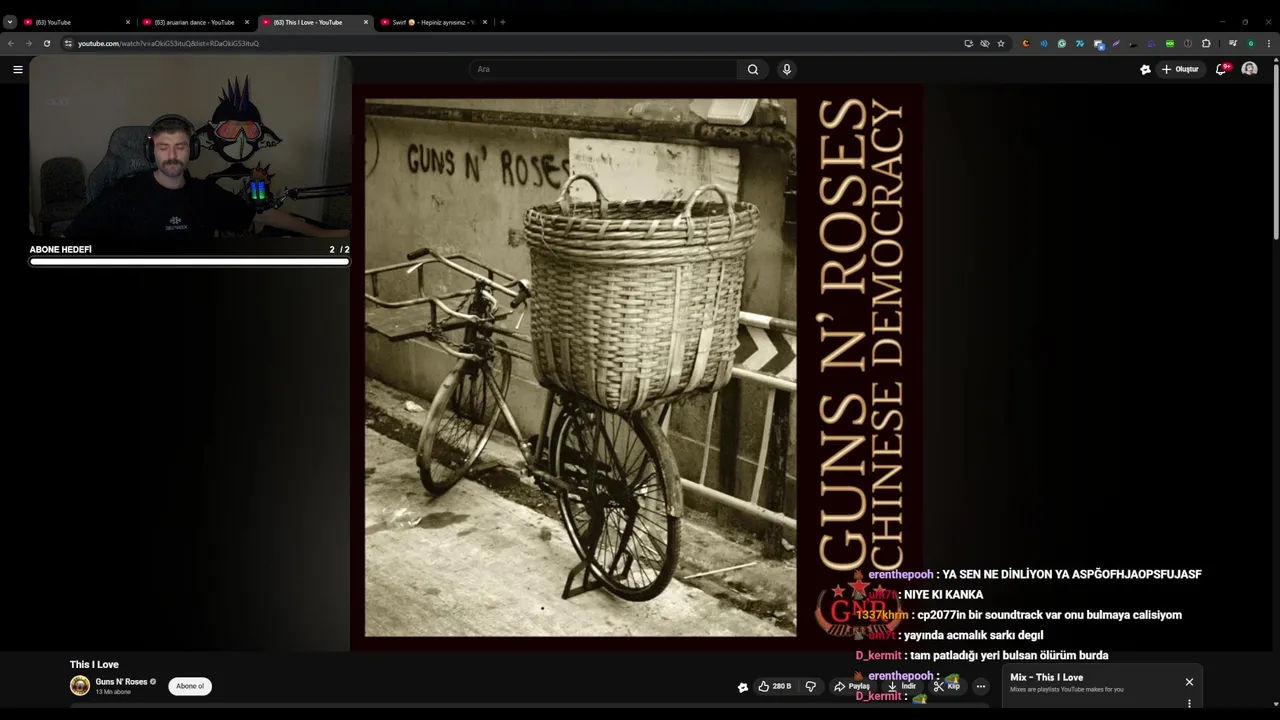Share the video via Paylaş
The image size is (1280, 720).
click(852, 686)
